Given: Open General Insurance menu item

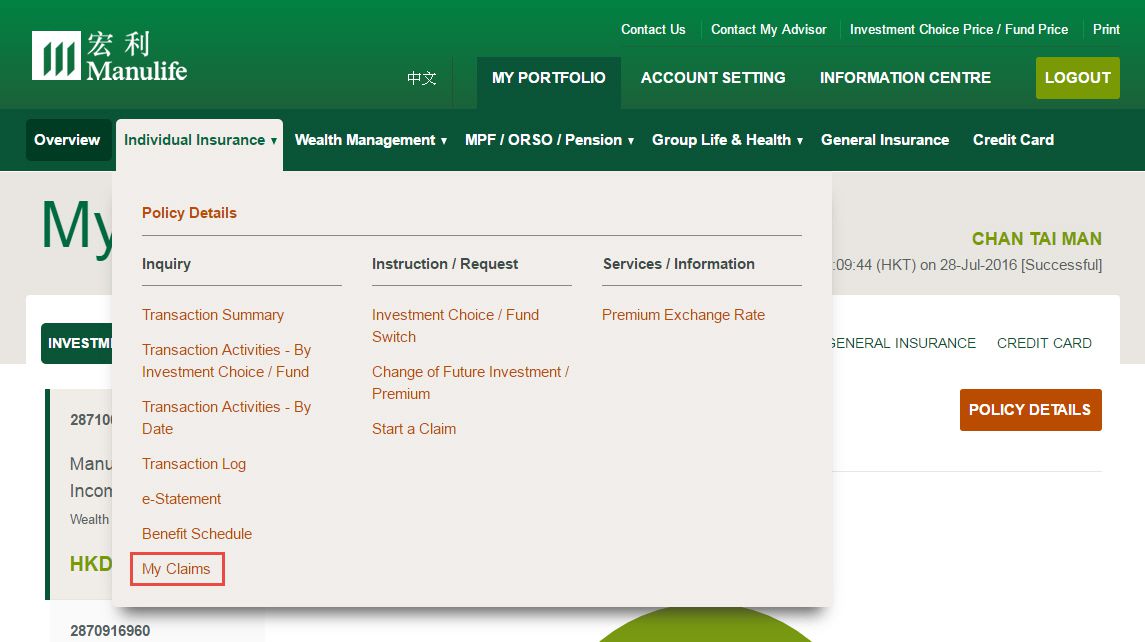Looking at the screenshot, I should (884, 140).
